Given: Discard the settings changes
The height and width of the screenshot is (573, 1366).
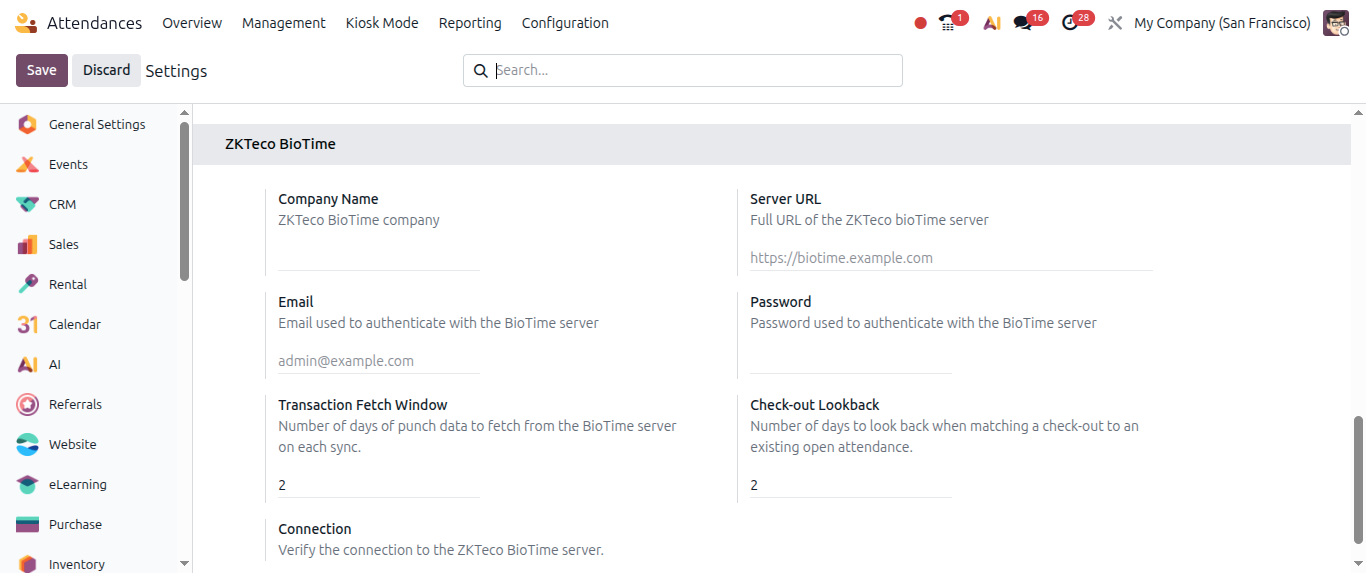Looking at the screenshot, I should click(x=106, y=70).
